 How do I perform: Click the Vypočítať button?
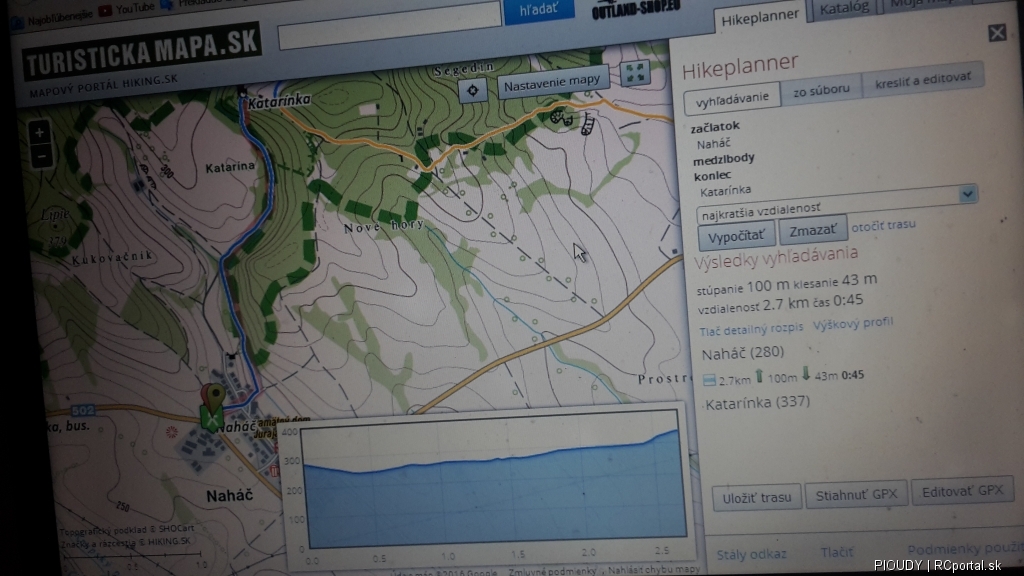(x=736, y=236)
